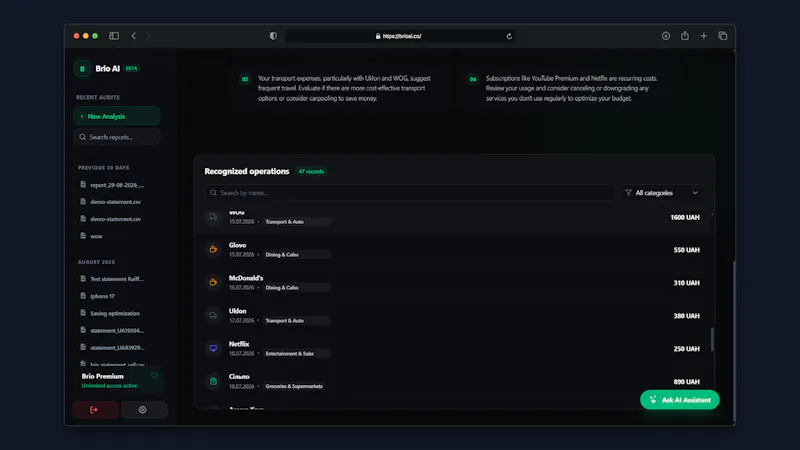Open the Iphone 17 report
This screenshot has height=450, width=800.
click(102, 296)
